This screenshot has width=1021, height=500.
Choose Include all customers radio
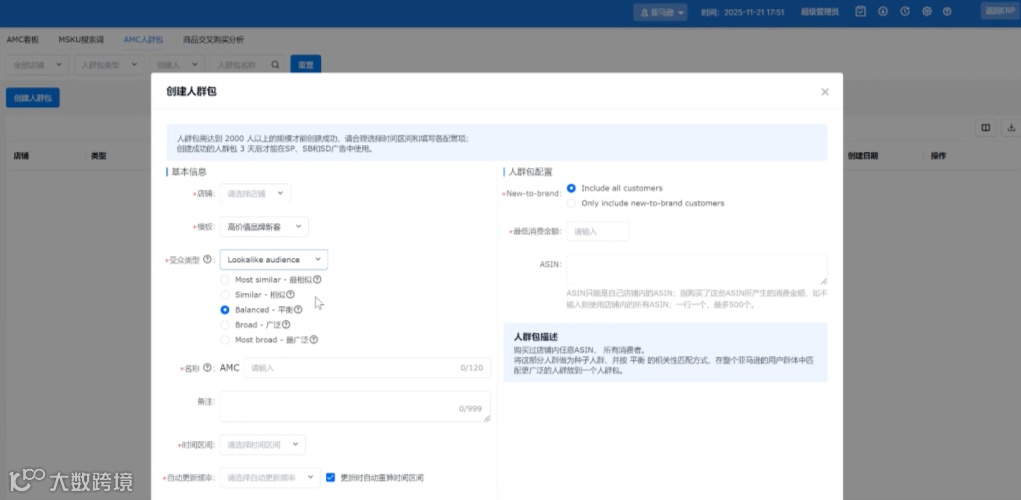tap(571, 188)
